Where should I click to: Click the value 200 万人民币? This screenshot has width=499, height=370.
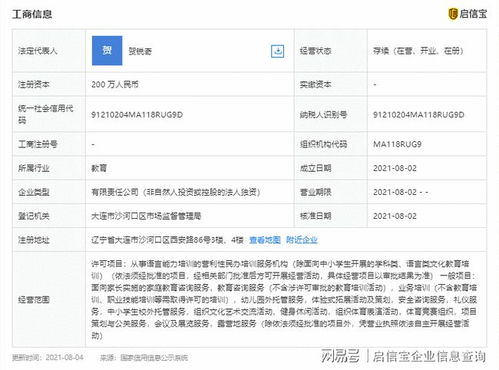pos(115,84)
